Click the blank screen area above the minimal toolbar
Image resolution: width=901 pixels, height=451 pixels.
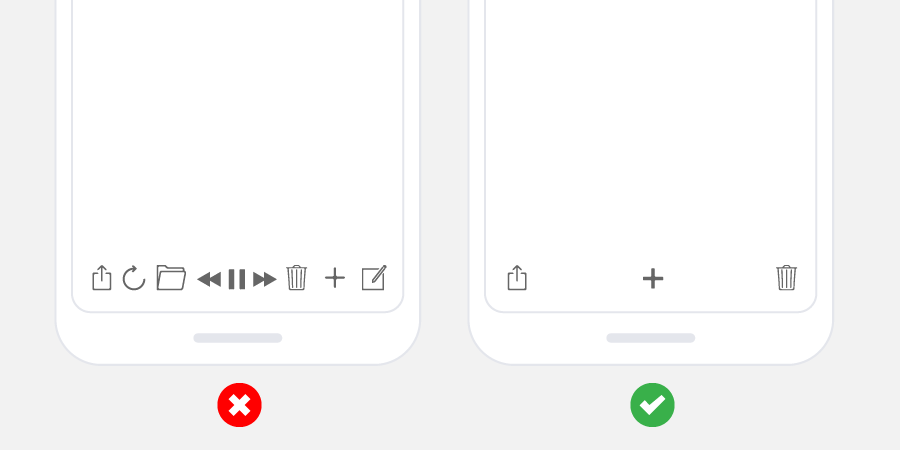click(650, 126)
